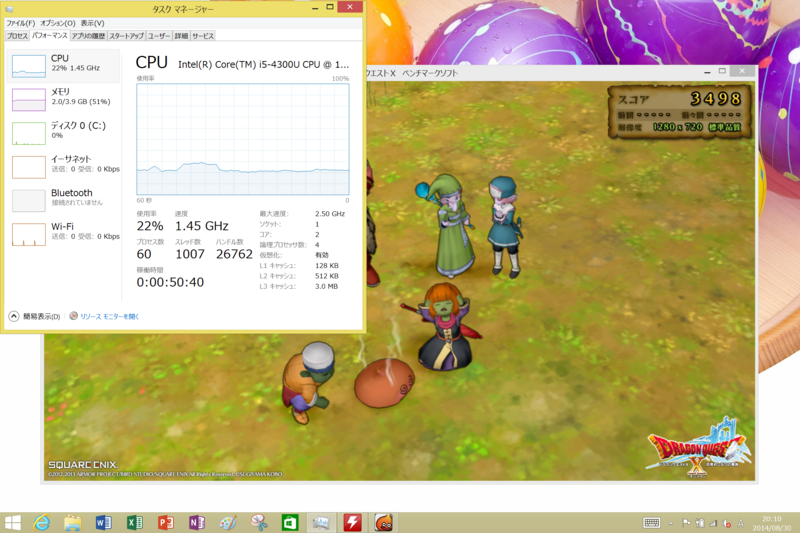Switch to the プロセス tab
The image size is (800, 533).
(17, 36)
